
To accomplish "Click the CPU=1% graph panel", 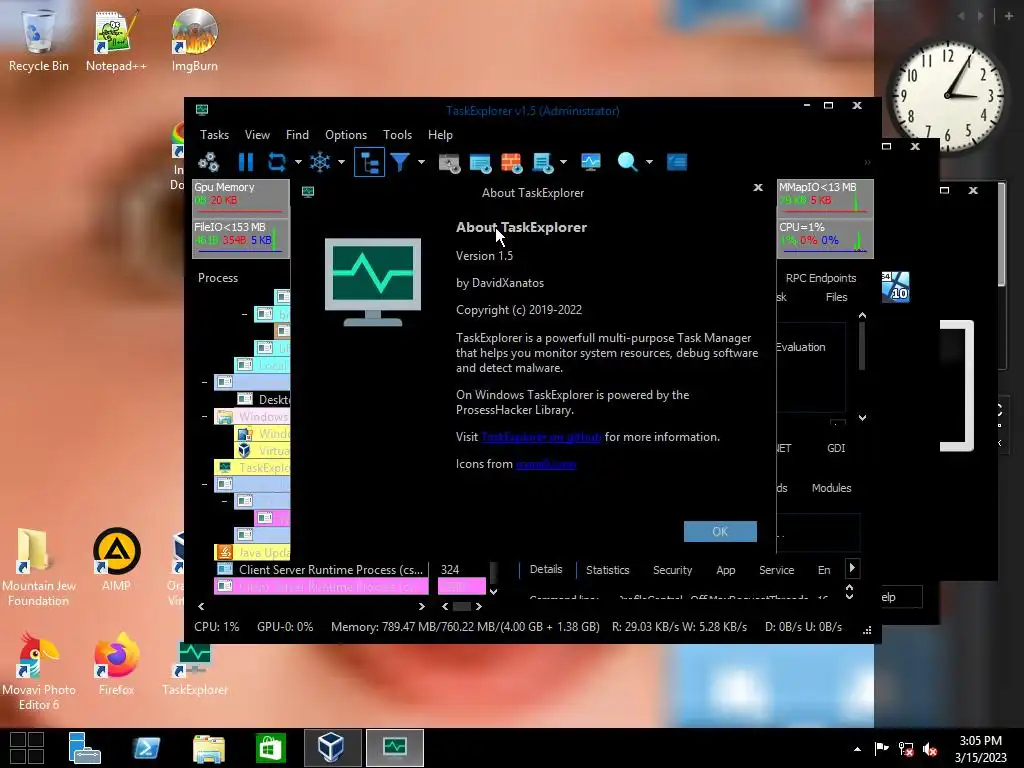I will pyautogui.click(x=825, y=238).
